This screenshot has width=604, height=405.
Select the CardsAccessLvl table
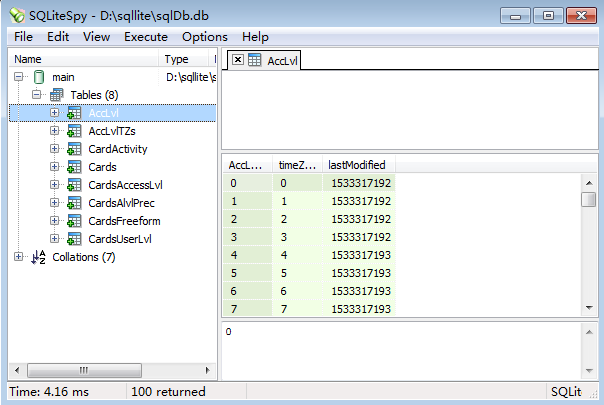(126, 185)
